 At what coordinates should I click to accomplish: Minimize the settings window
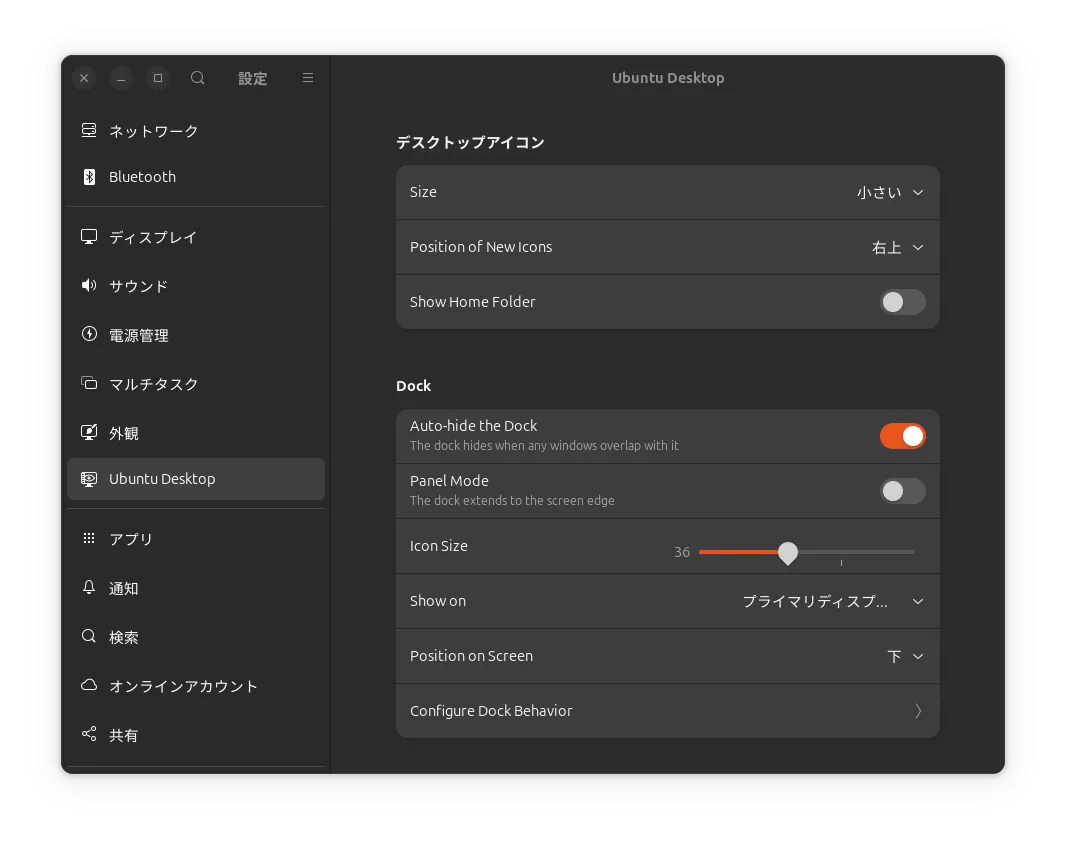click(121, 78)
